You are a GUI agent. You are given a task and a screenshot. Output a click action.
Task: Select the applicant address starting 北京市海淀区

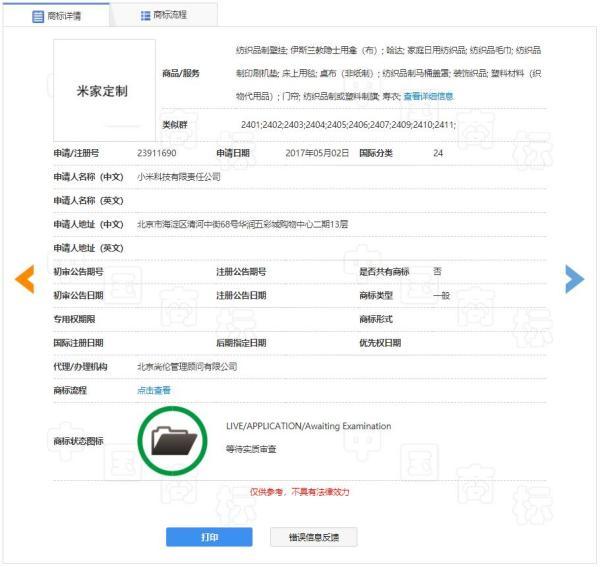pos(243,224)
